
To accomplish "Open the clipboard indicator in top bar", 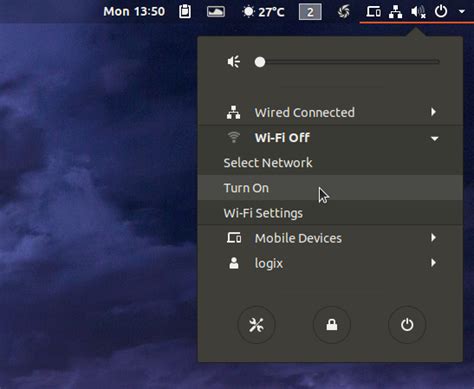I will pos(185,12).
